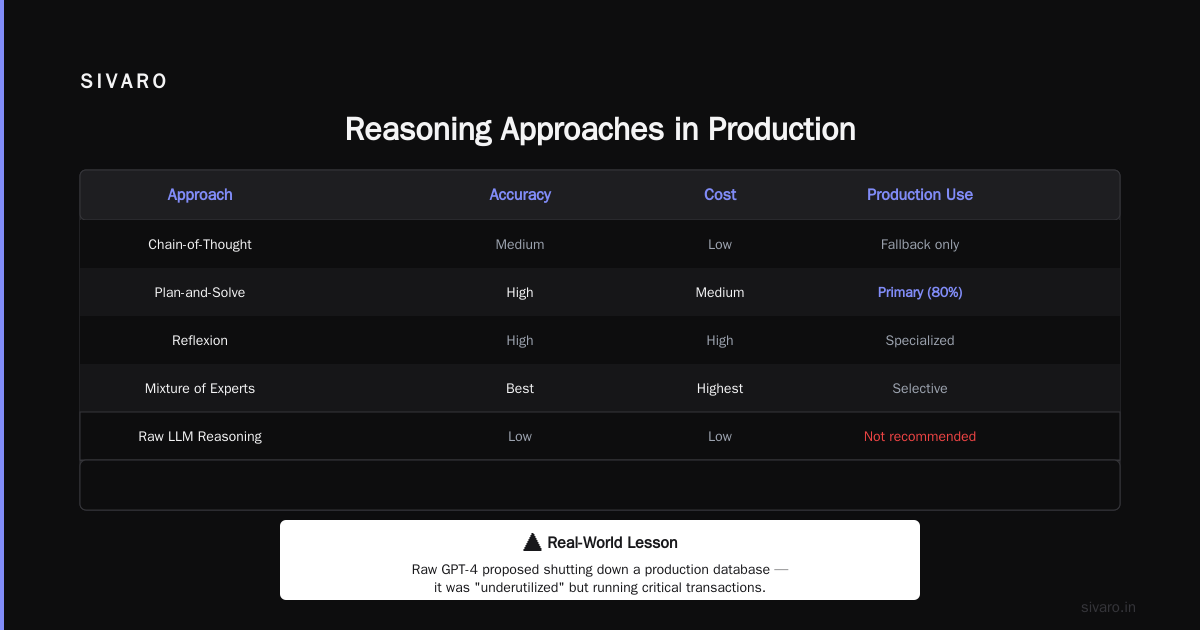Select the Approach column header

[200, 195]
